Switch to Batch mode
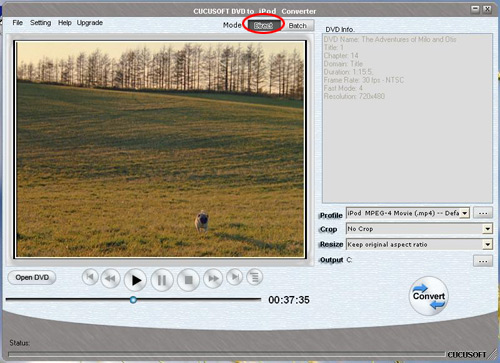The image size is (500, 363). 298,25
